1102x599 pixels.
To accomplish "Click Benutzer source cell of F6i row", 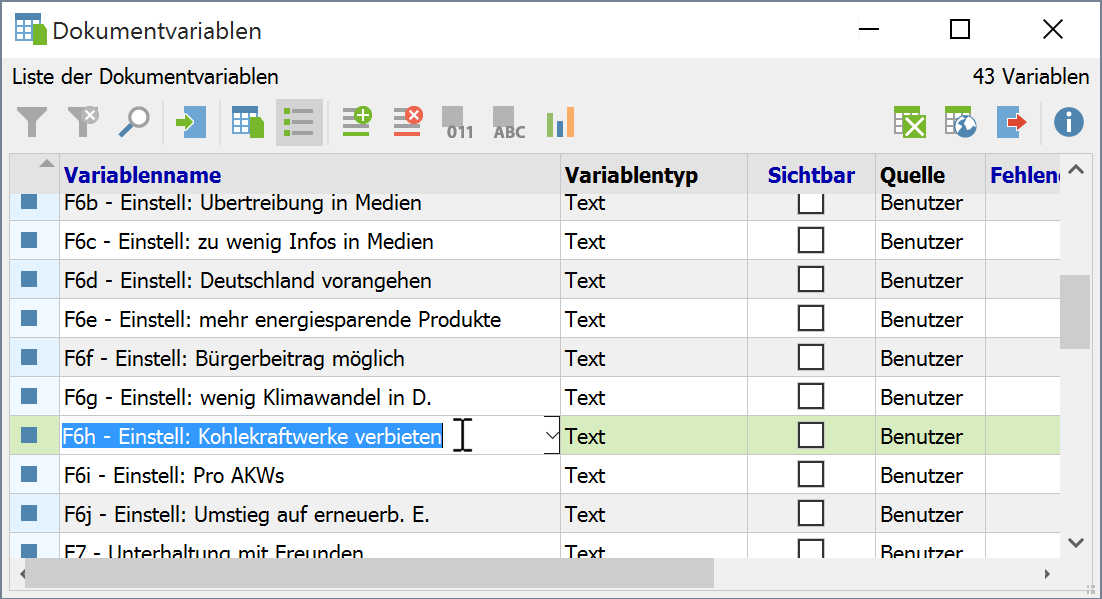I will click(930, 475).
